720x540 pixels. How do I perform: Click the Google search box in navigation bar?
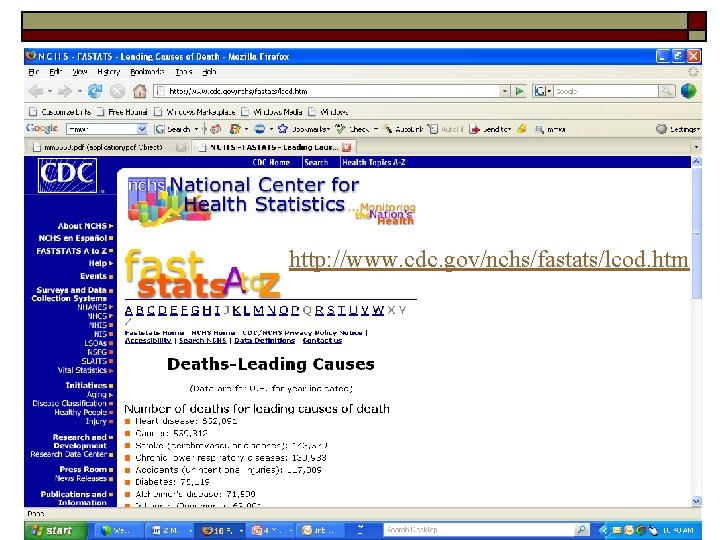coord(606,91)
